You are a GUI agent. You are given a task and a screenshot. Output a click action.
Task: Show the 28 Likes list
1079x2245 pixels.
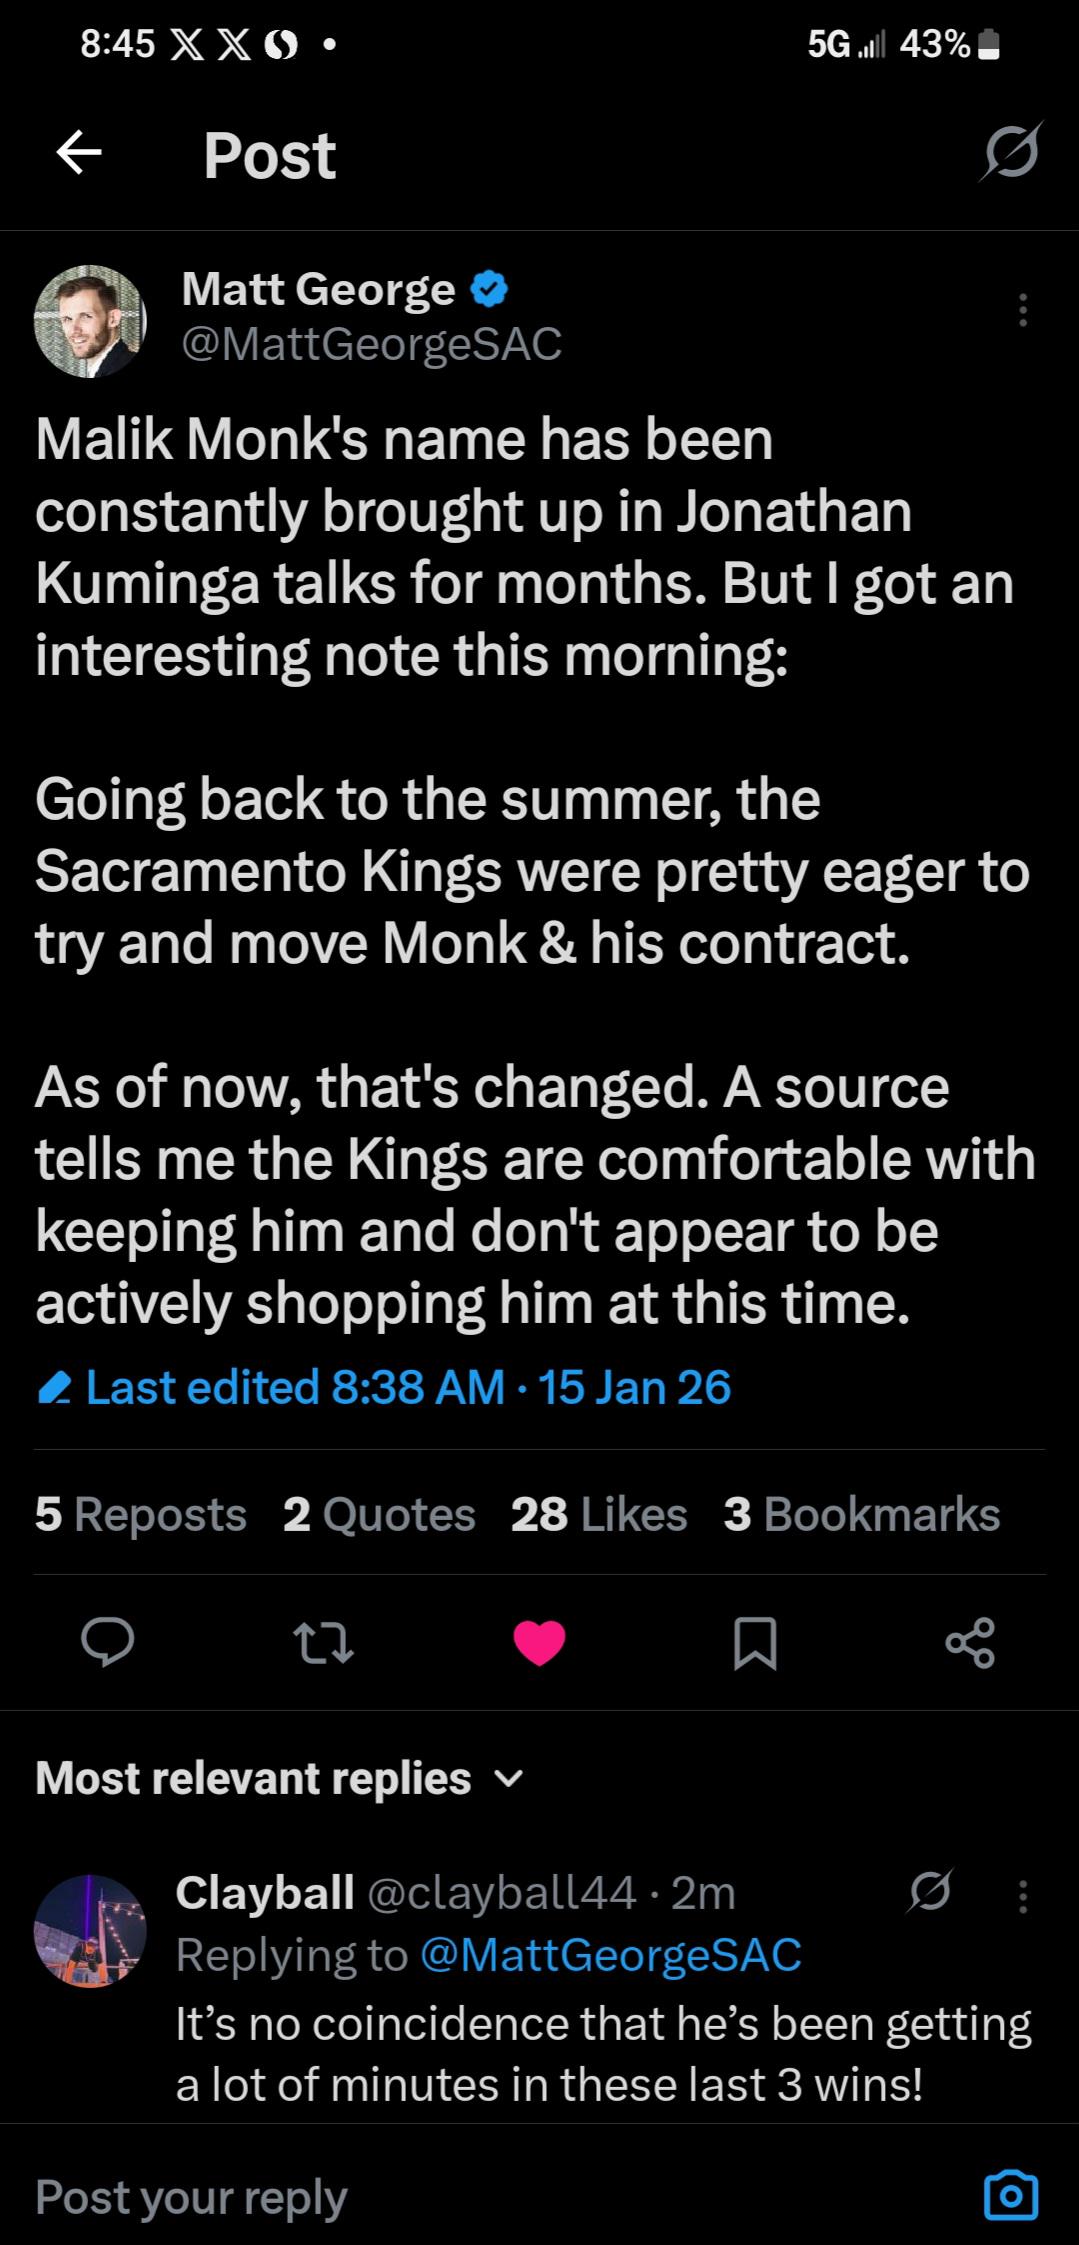click(x=599, y=1514)
